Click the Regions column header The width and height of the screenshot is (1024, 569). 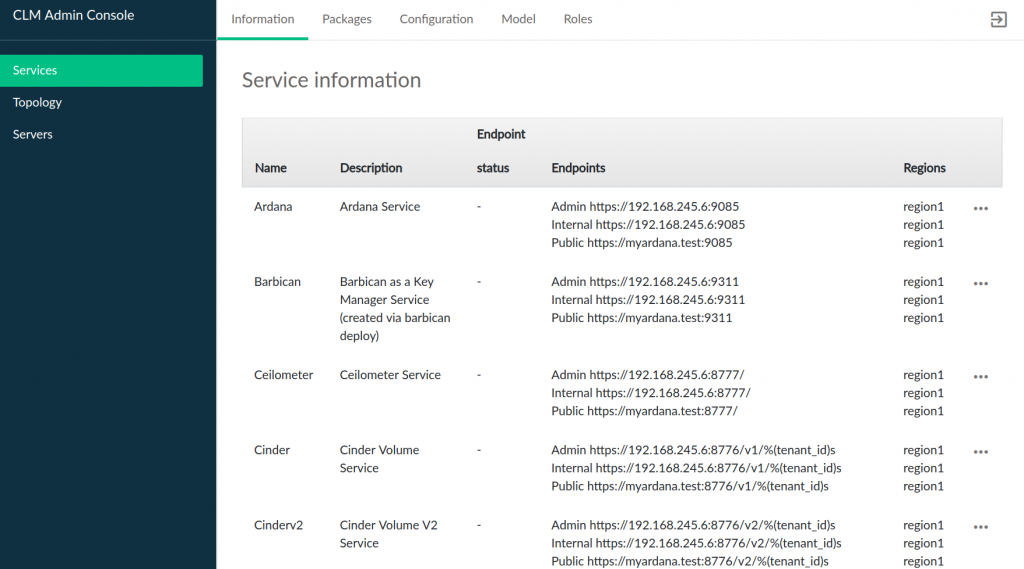point(924,168)
